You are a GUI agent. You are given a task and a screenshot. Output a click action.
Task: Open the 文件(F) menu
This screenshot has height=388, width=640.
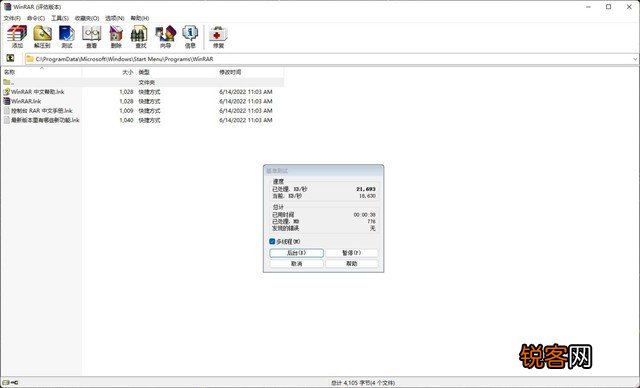pos(12,18)
